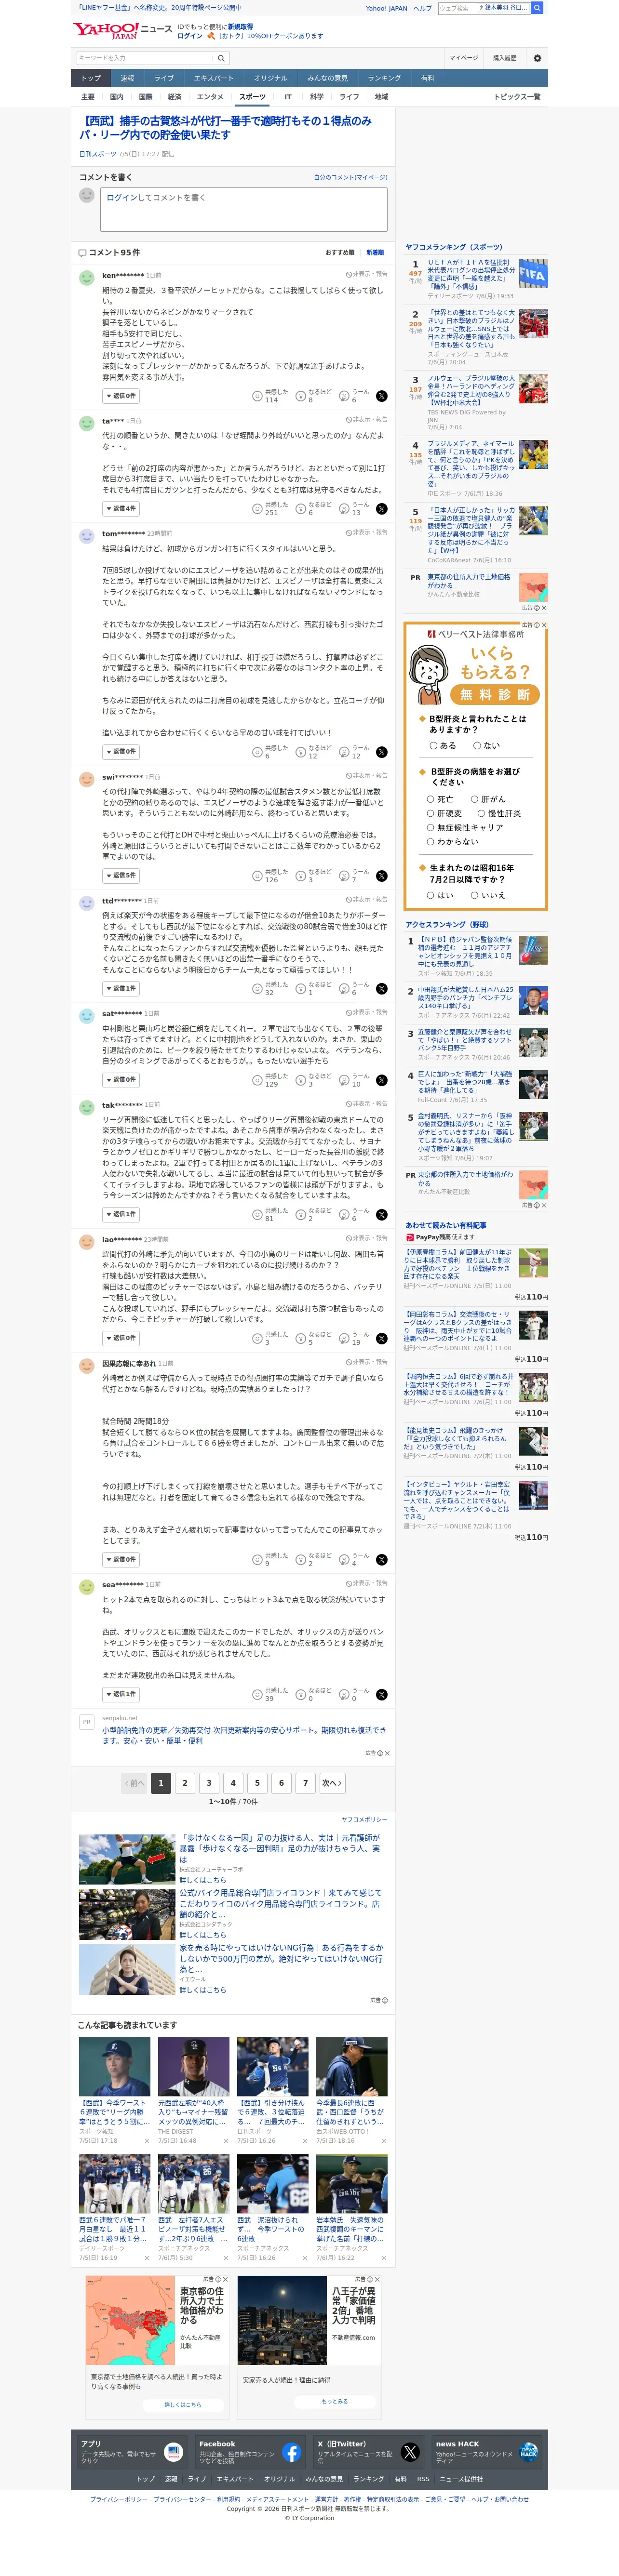Open the エキスパート navigation tab

pos(213,78)
